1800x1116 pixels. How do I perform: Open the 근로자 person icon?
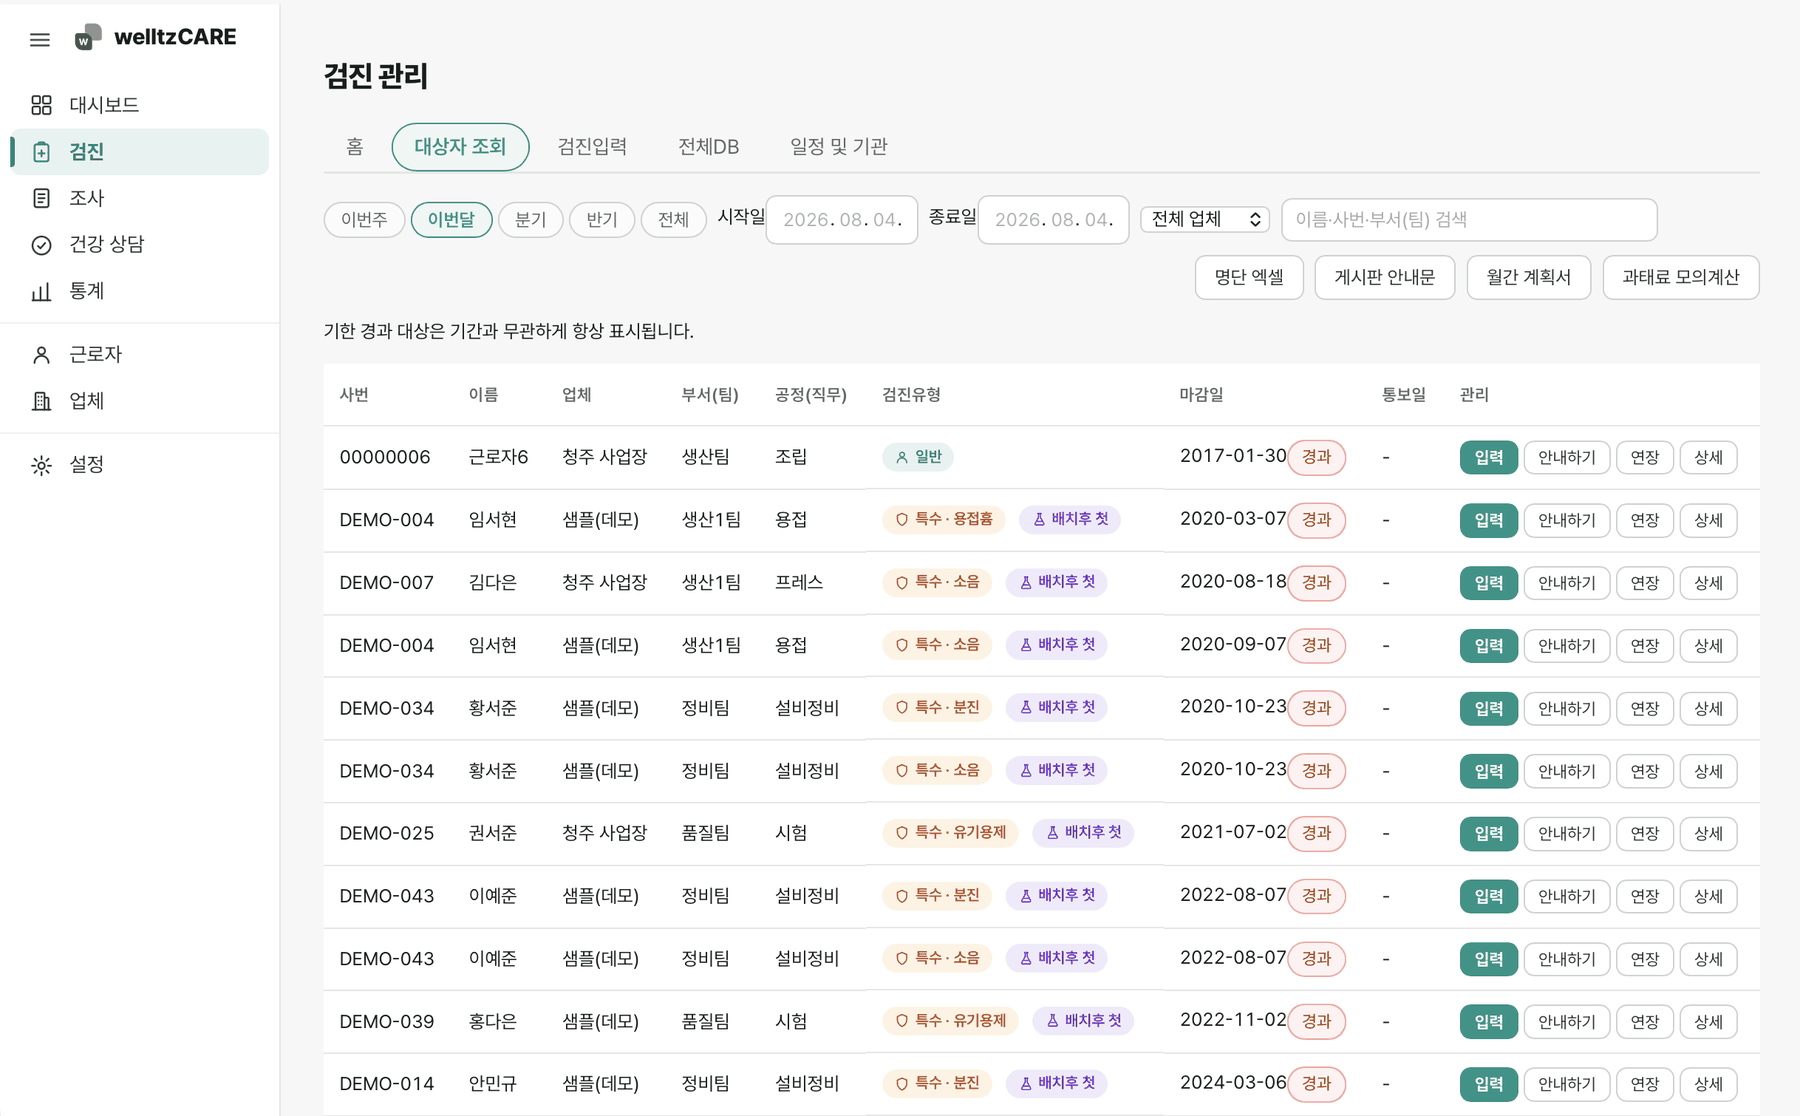tap(41, 355)
